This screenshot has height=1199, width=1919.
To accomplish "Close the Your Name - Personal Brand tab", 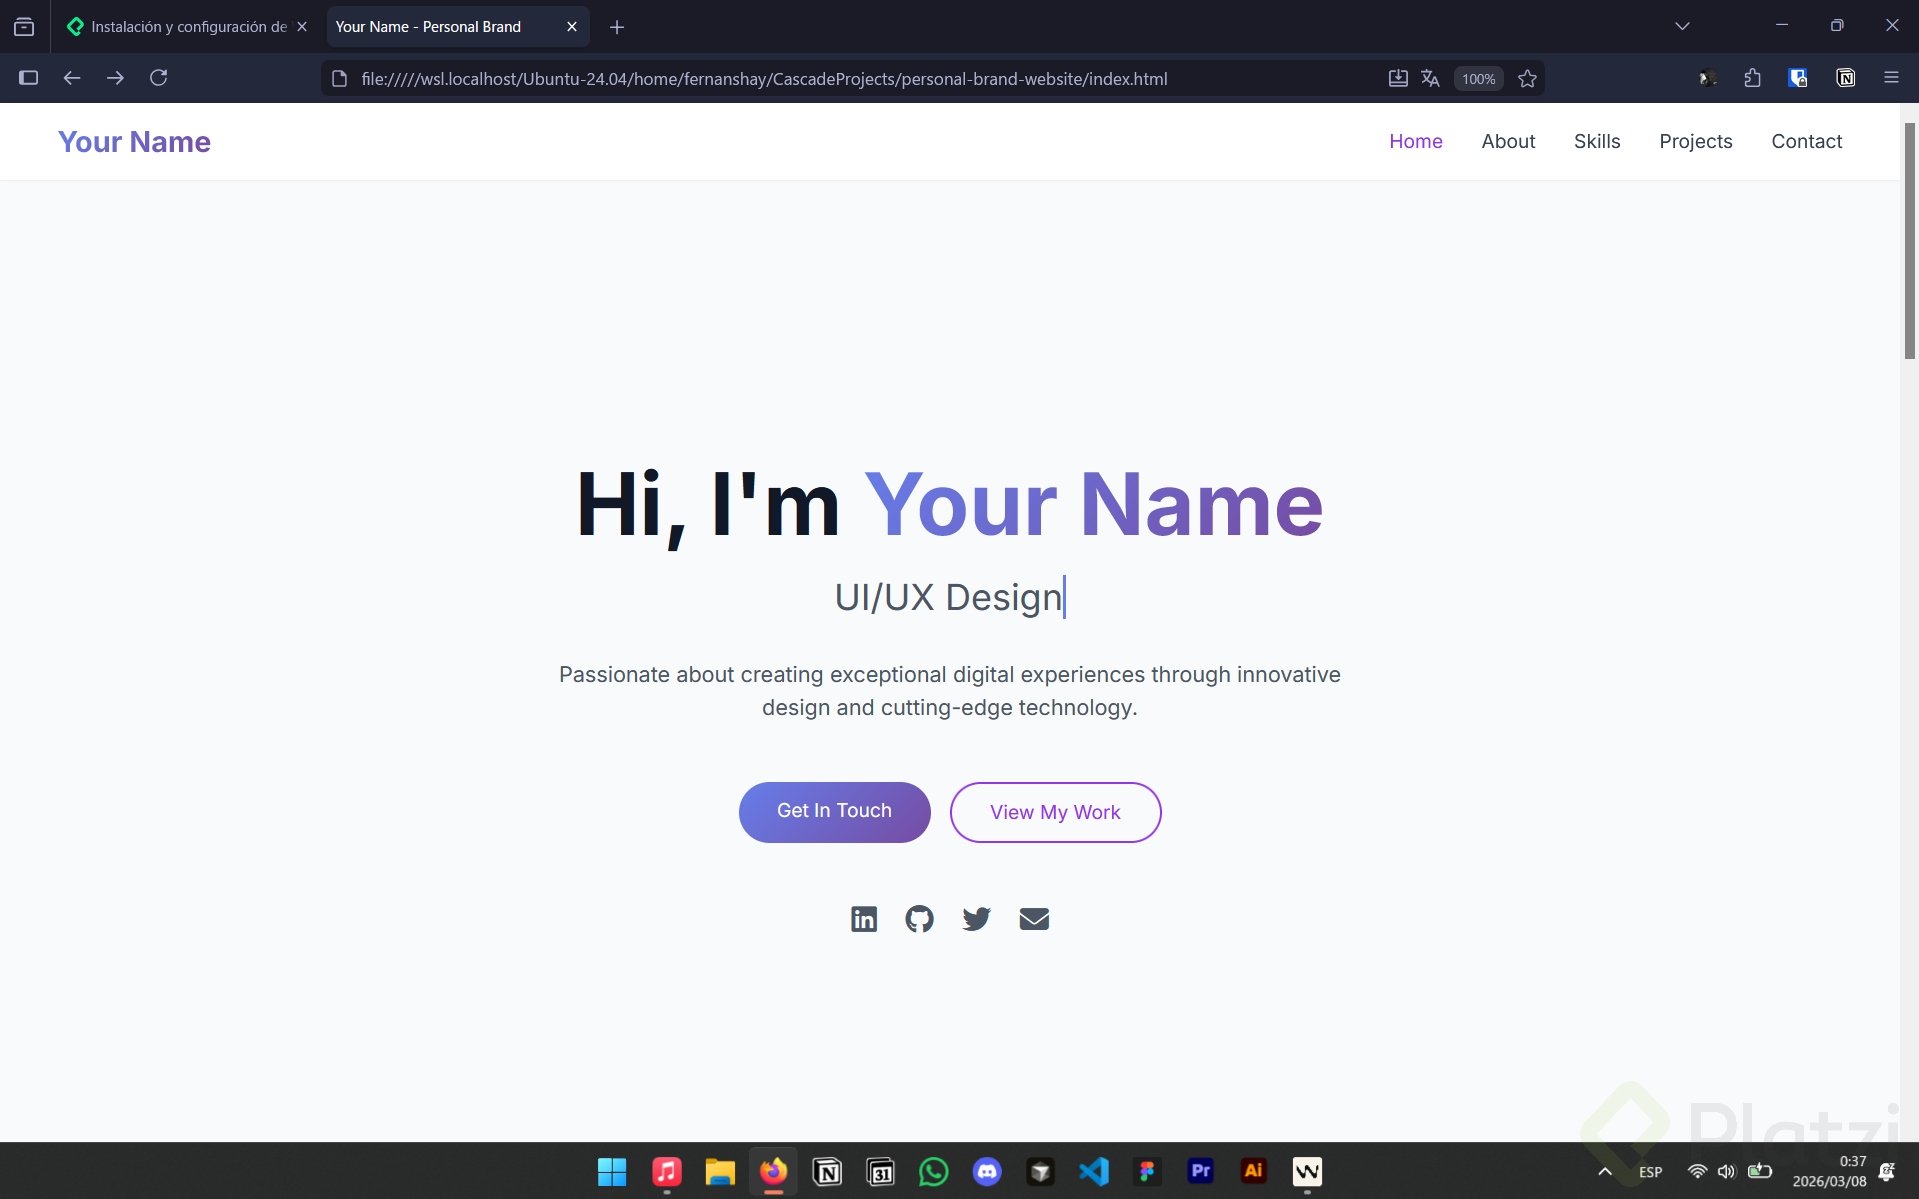I will pyautogui.click(x=572, y=27).
